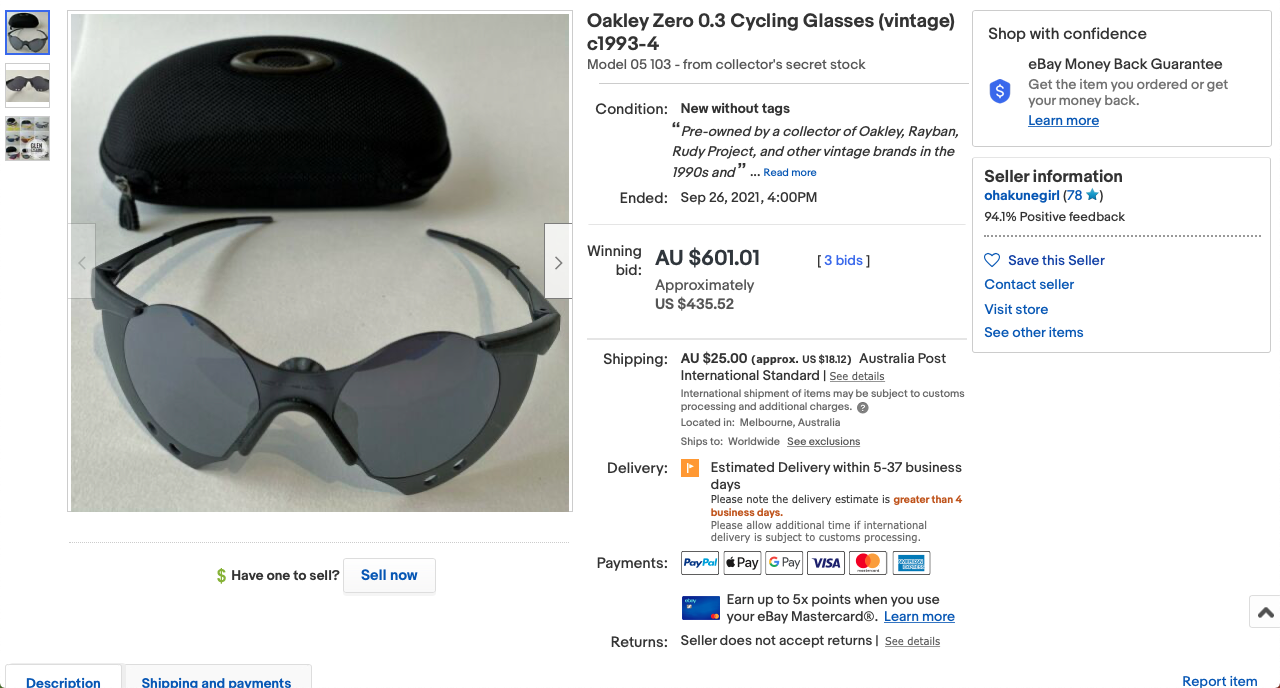1280x688 pixels.
Task: Click the Apple Pay payment icon
Action: click(742, 563)
